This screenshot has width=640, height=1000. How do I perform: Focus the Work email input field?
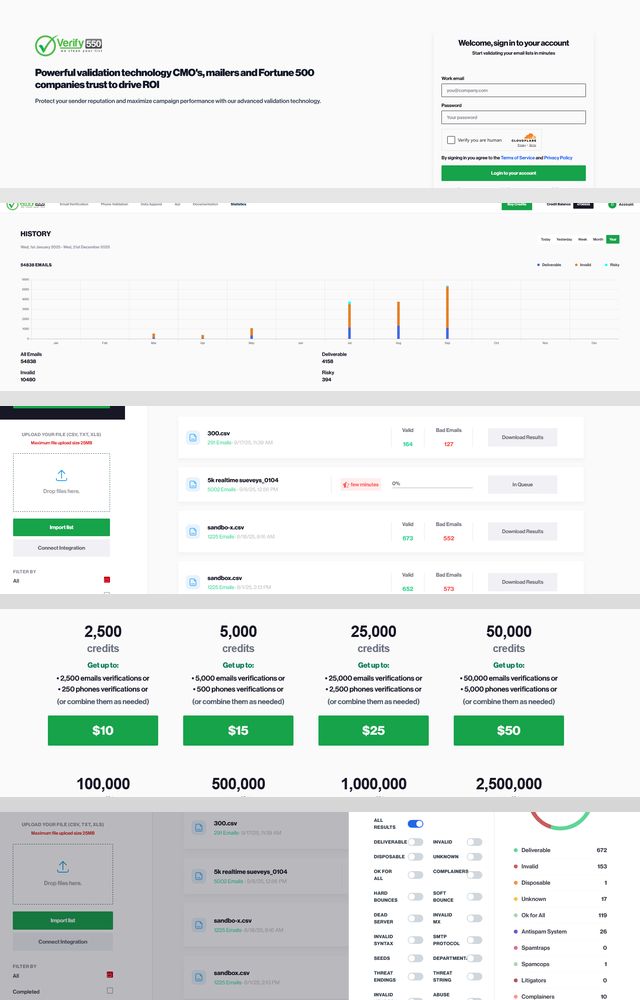pyautogui.click(x=513, y=90)
